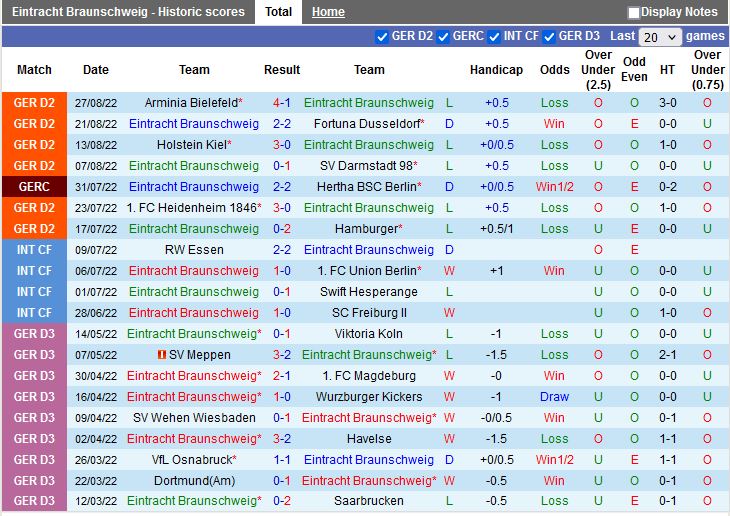This screenshot has width=730, height=516.
Task: Click the Havelse team name
Action: pyautogui.click(x=369, y=439)
